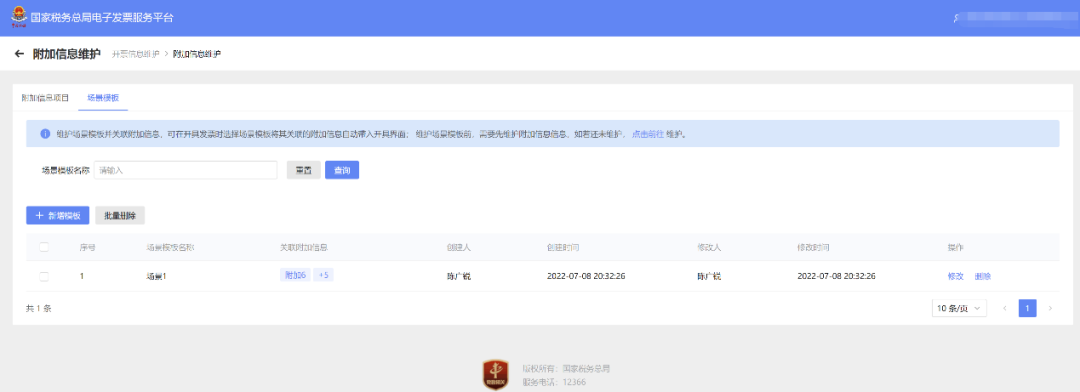
Task: Go back using the left arrow icon
Action: tap(19, 54)
